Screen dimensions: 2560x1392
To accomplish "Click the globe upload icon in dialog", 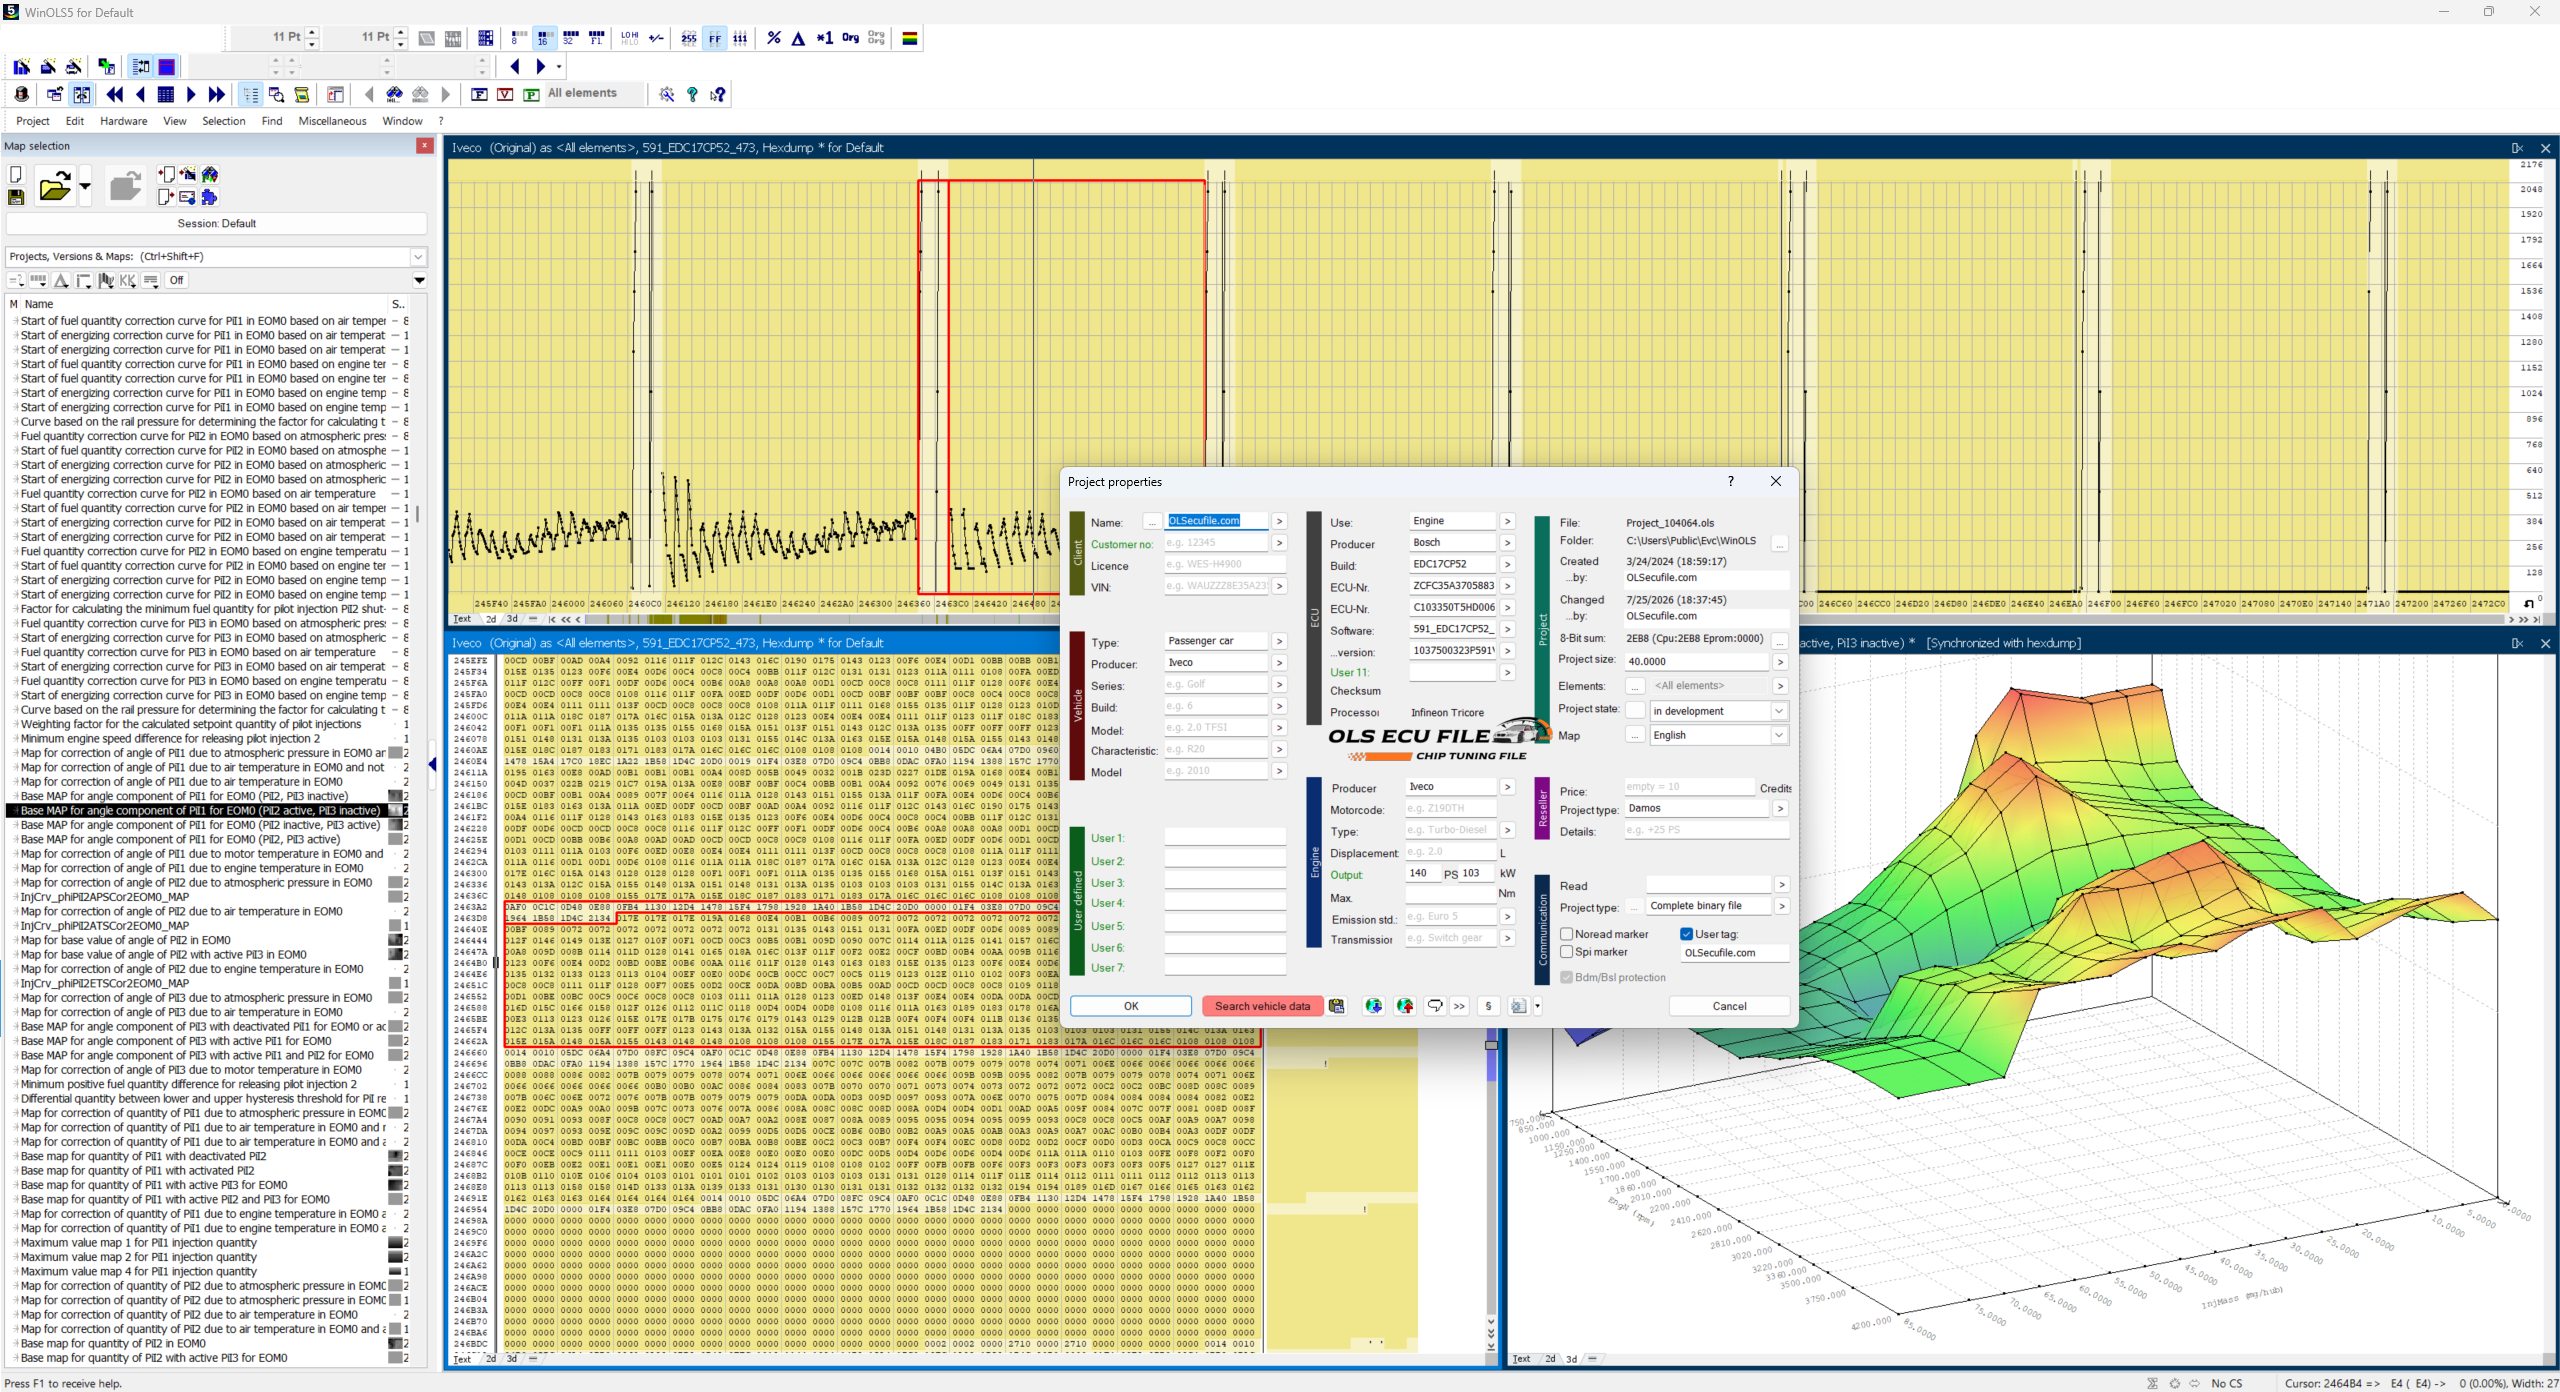I will [x=1405, y=1006].
